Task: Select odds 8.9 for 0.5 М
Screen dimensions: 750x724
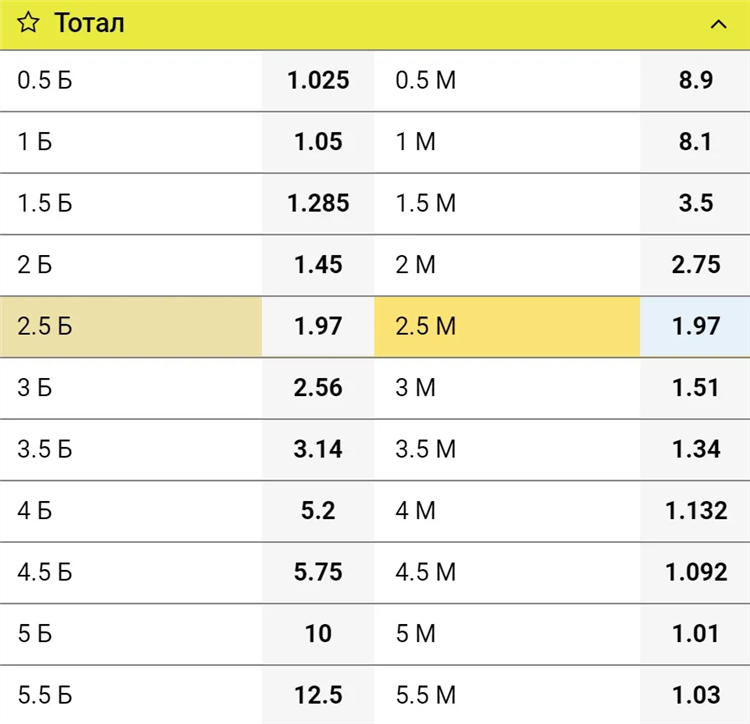Action: click(695, 80)
